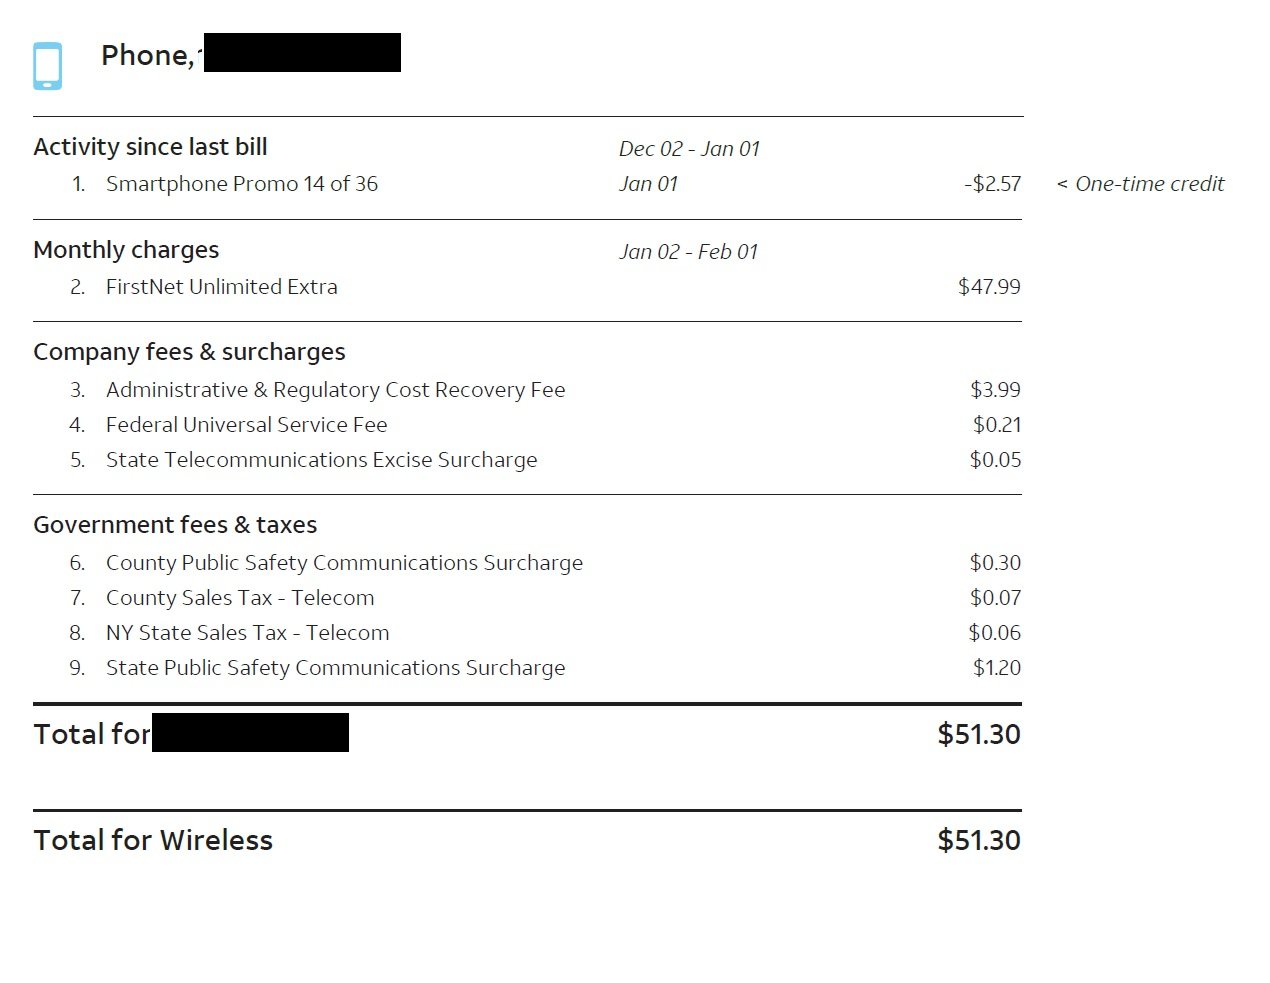Click Government fees & taxes heading
The image size is (1270, 983).
tap(175, 525)
